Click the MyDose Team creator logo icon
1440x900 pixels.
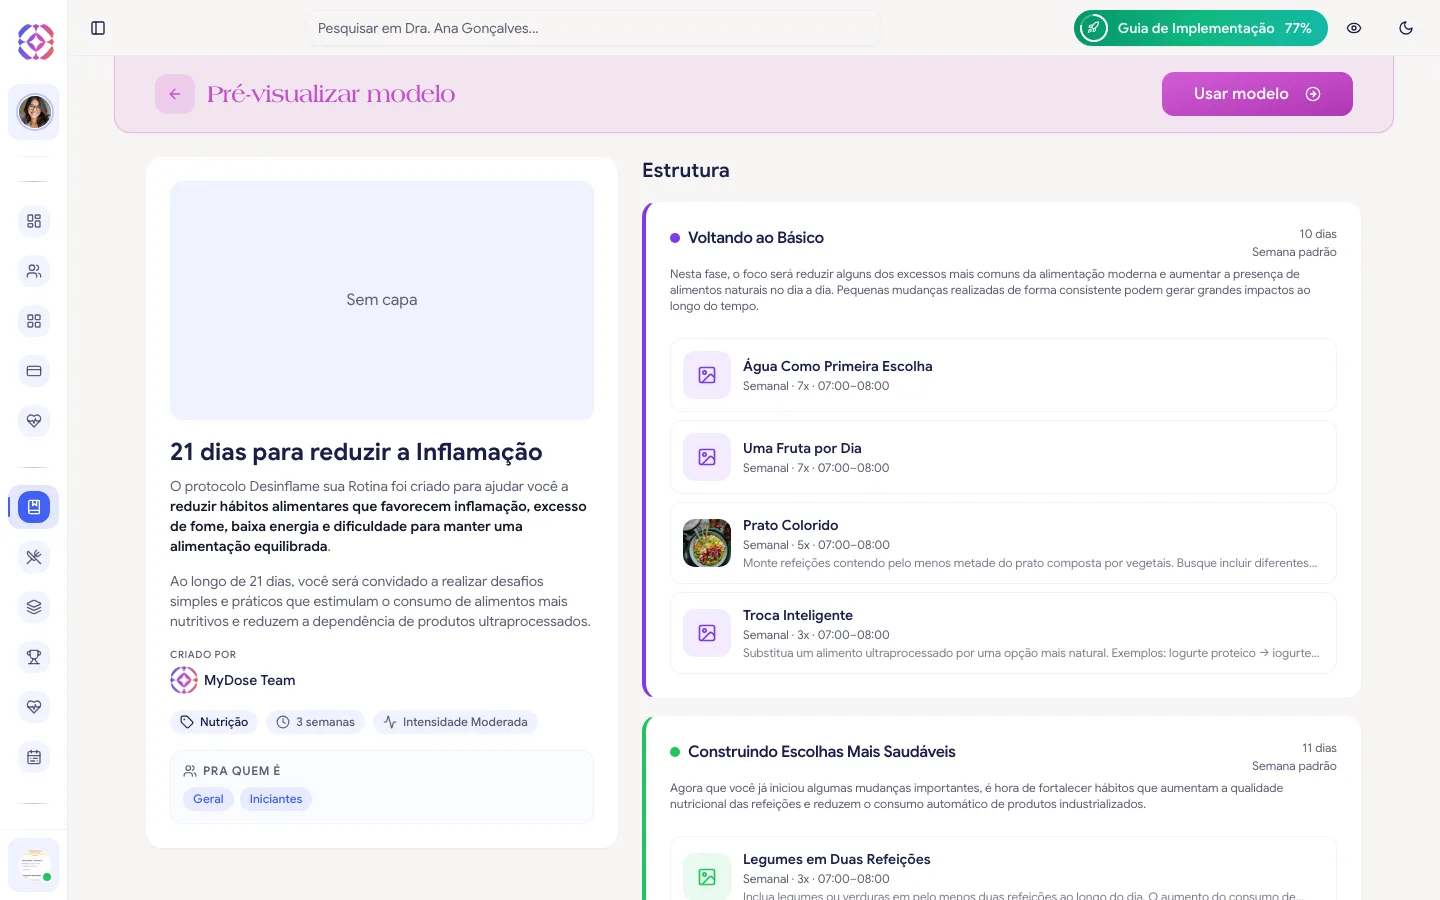pos(184,680)
